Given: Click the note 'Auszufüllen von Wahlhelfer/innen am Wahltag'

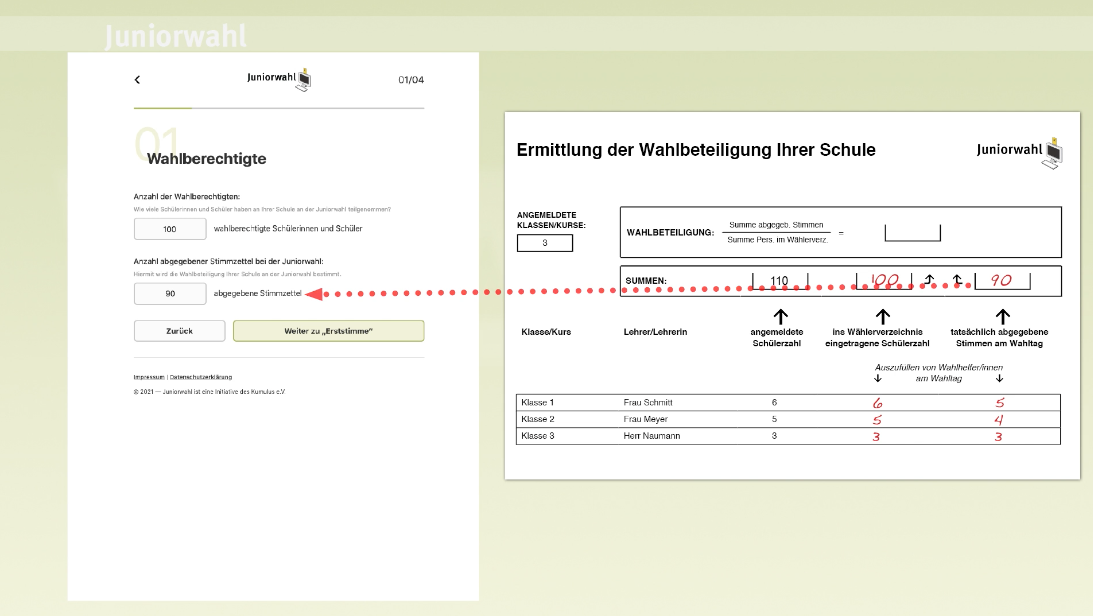Looking at the screenshot, I should pos(939,373).
